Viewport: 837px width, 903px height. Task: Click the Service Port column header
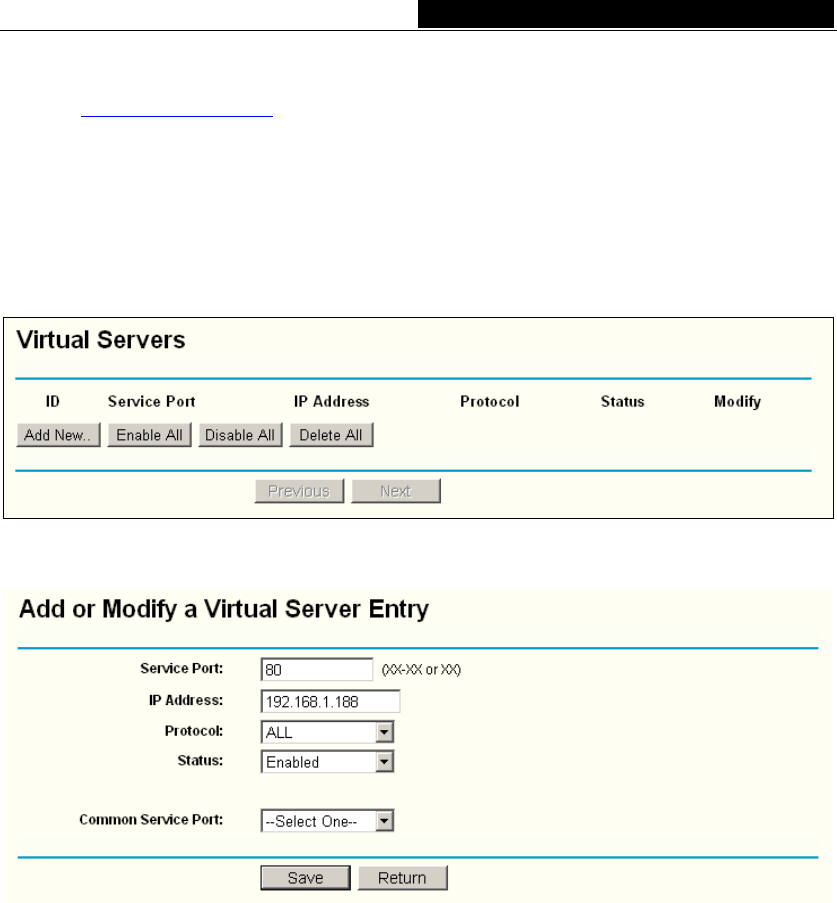152,401
